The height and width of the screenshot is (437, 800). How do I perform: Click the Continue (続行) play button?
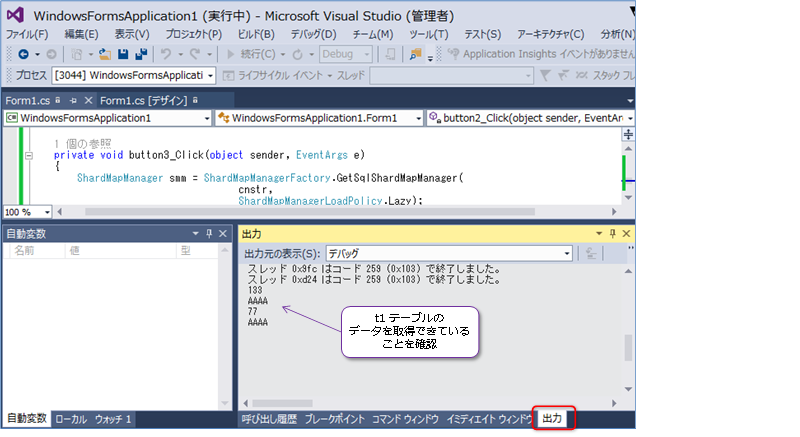251,54
